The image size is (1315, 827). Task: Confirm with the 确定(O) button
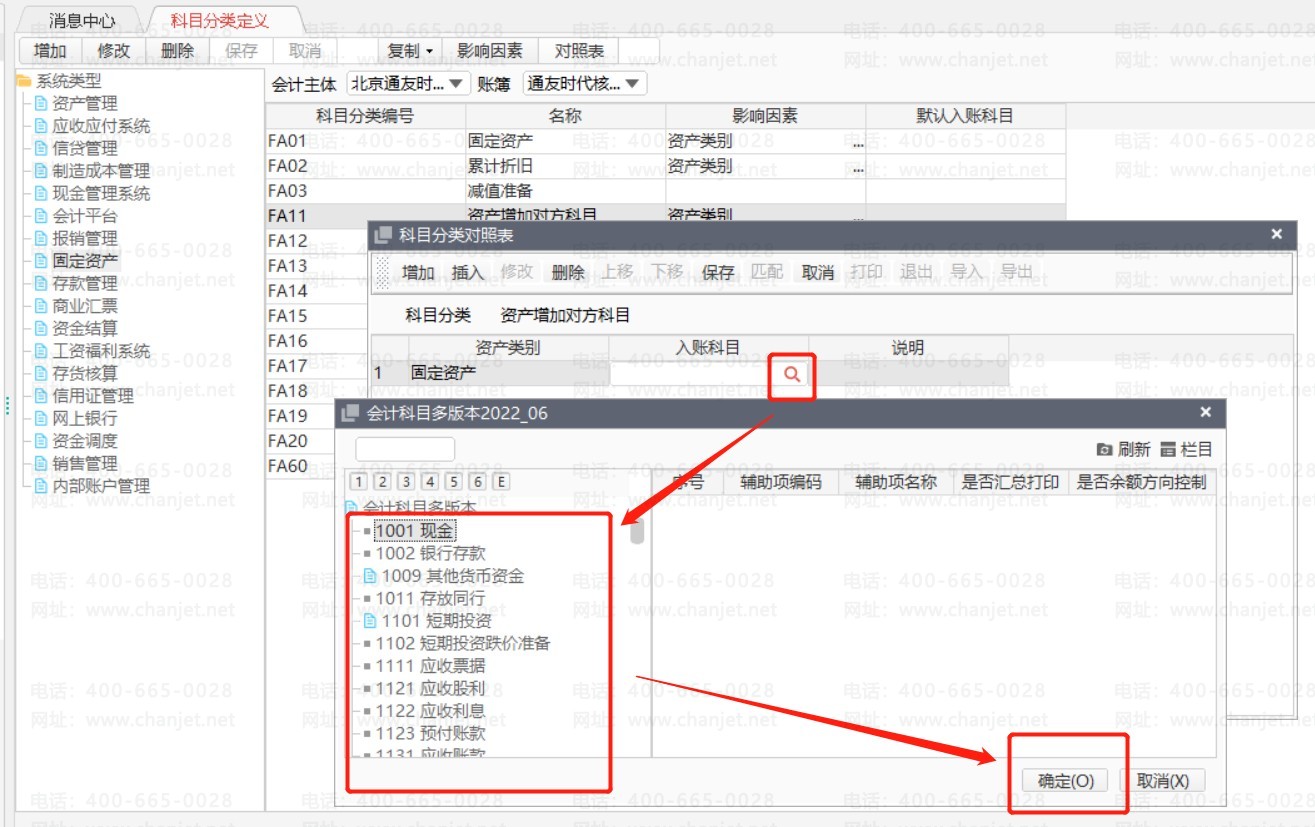coord(1065,781)
